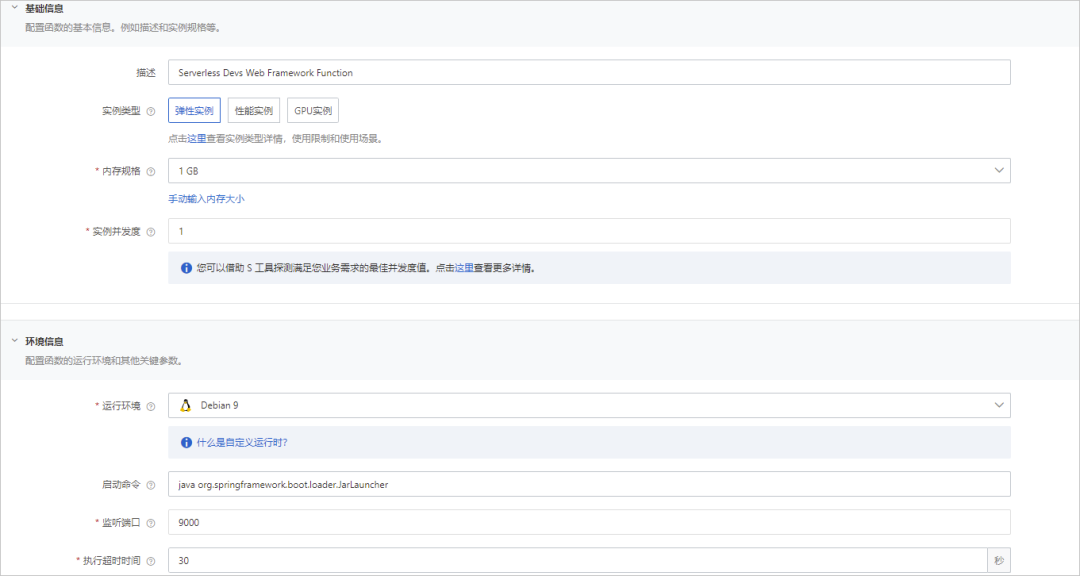1080x576 pixels.
Task: Select GPU实例 instance type
Action: click(313, 111)
